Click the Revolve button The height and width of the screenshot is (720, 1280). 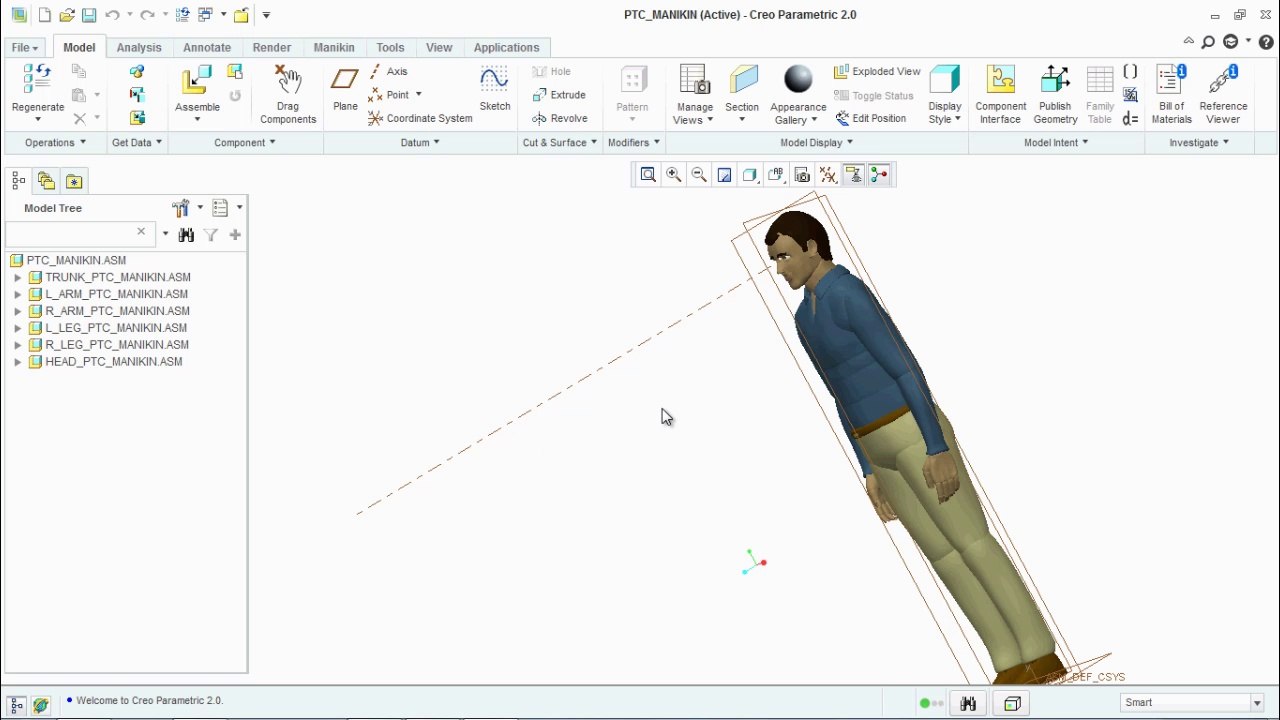[559, 118]
